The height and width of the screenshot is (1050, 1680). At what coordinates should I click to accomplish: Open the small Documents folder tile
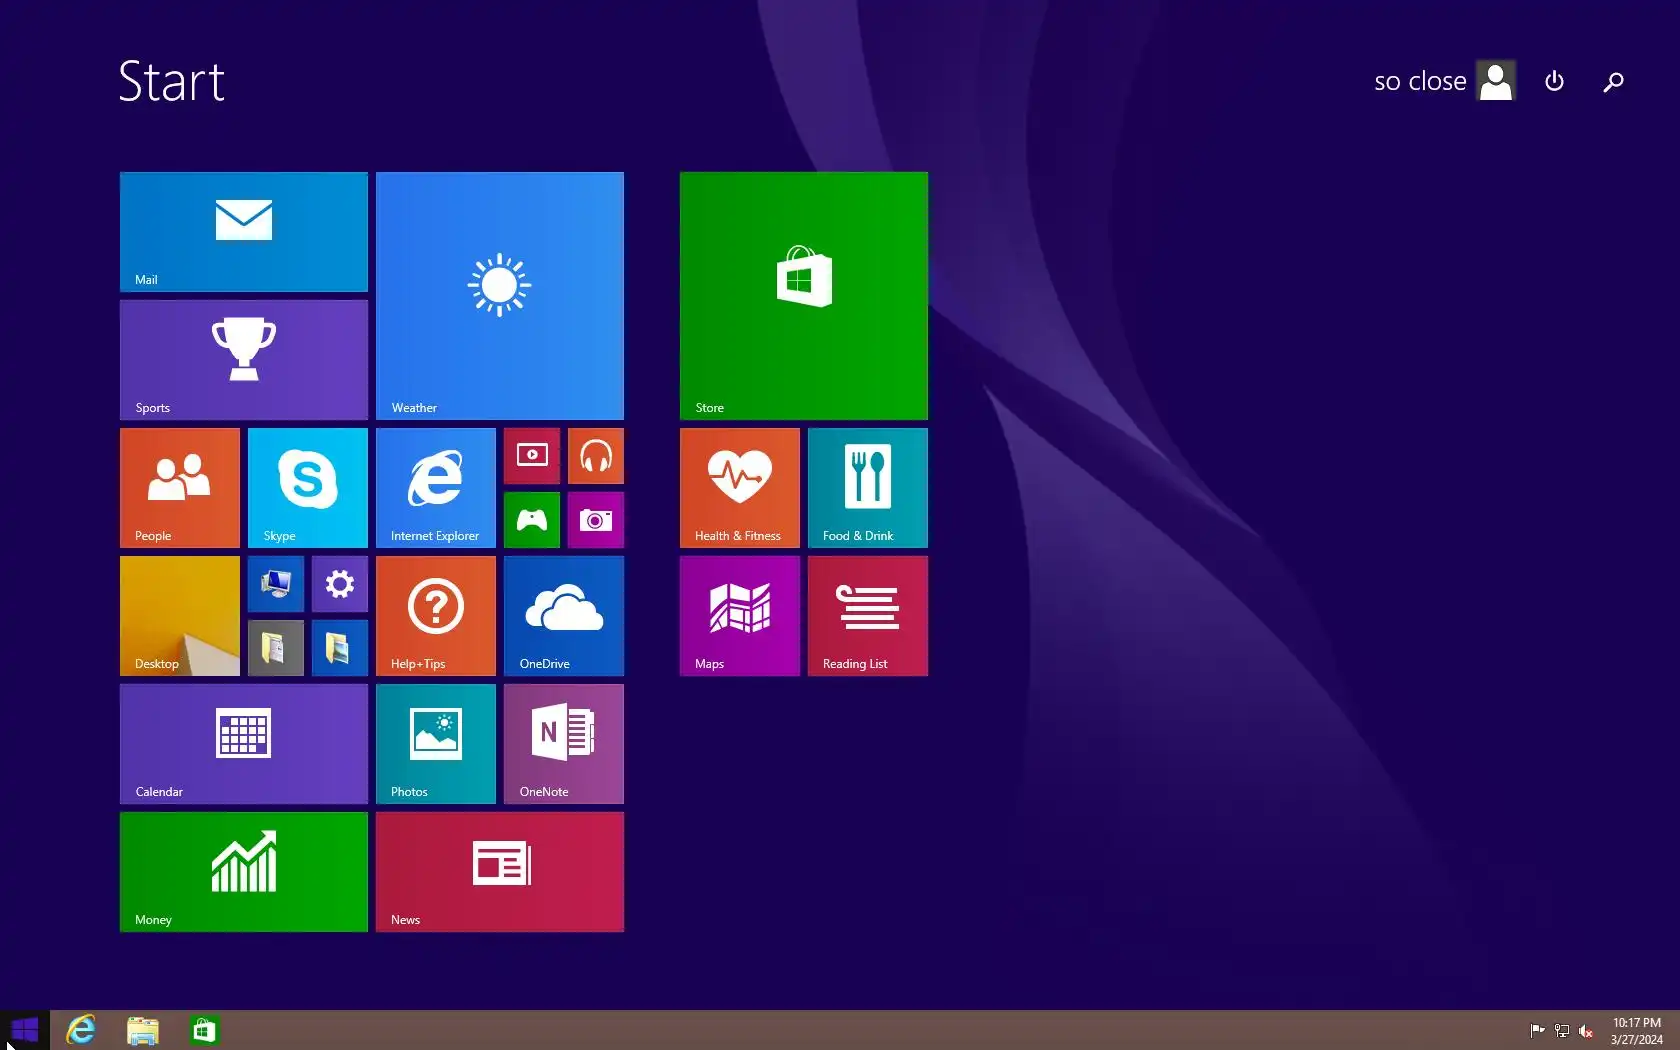pos(276,648)
